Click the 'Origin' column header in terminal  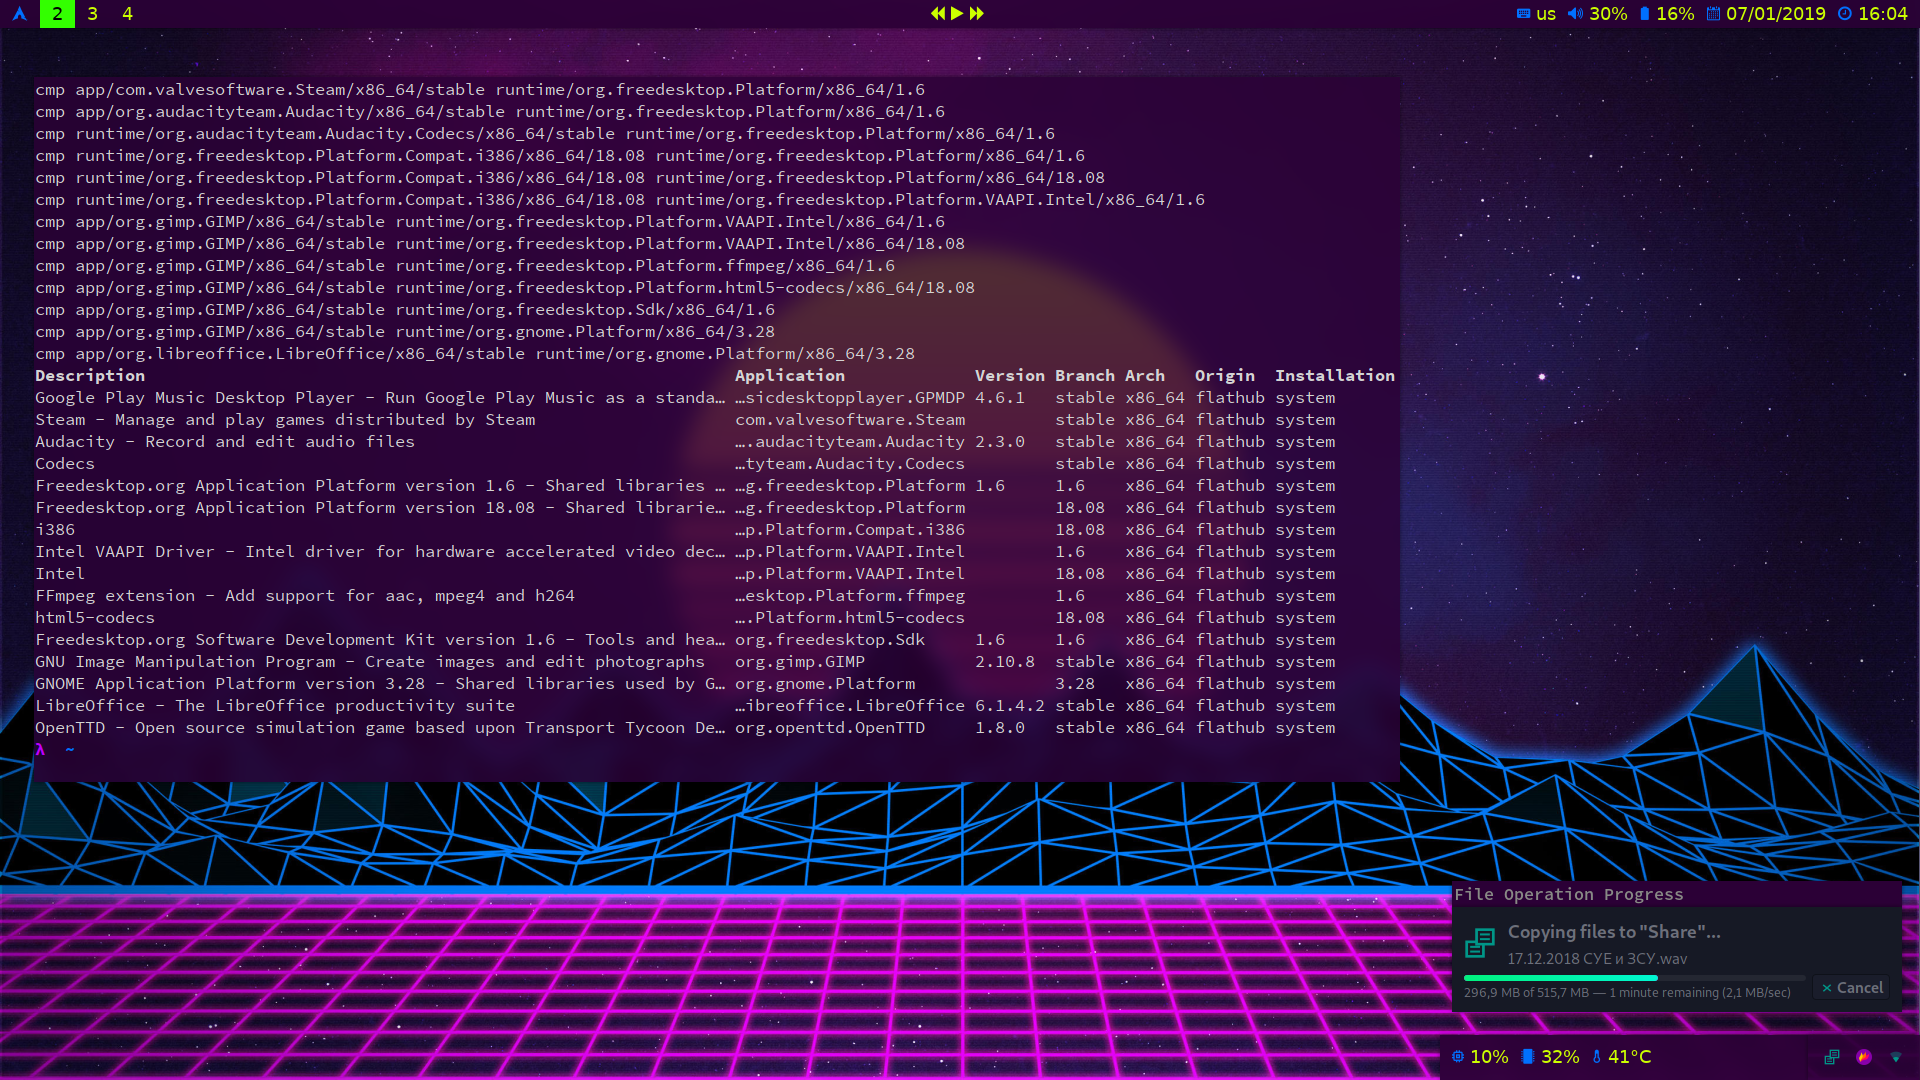[x=1225, y=376]
